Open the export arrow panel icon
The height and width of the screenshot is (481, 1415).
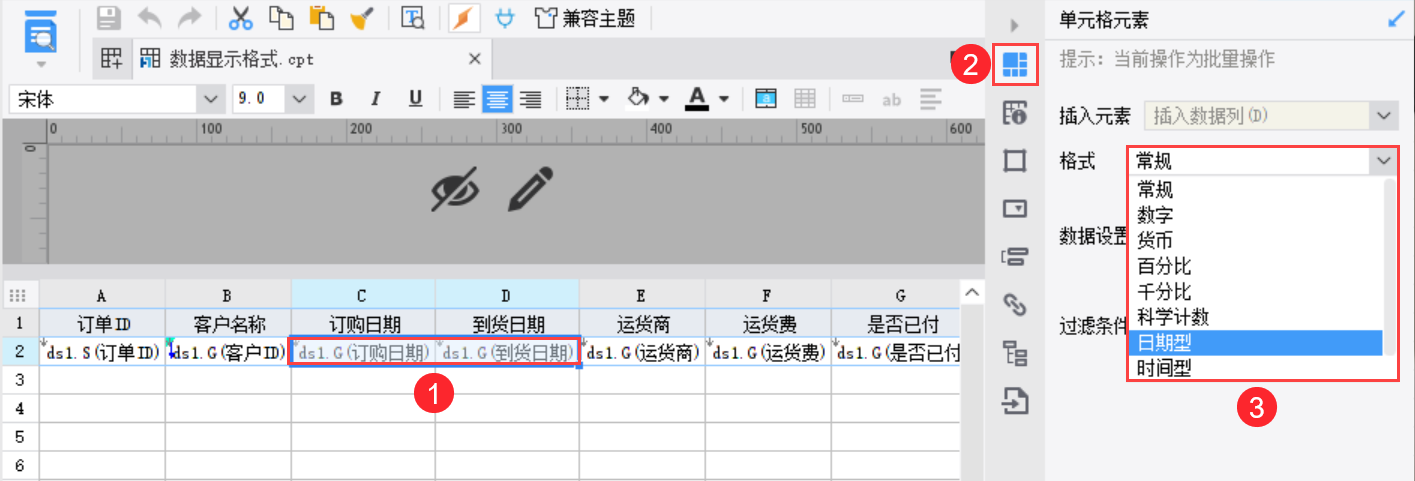(1015, 401)
